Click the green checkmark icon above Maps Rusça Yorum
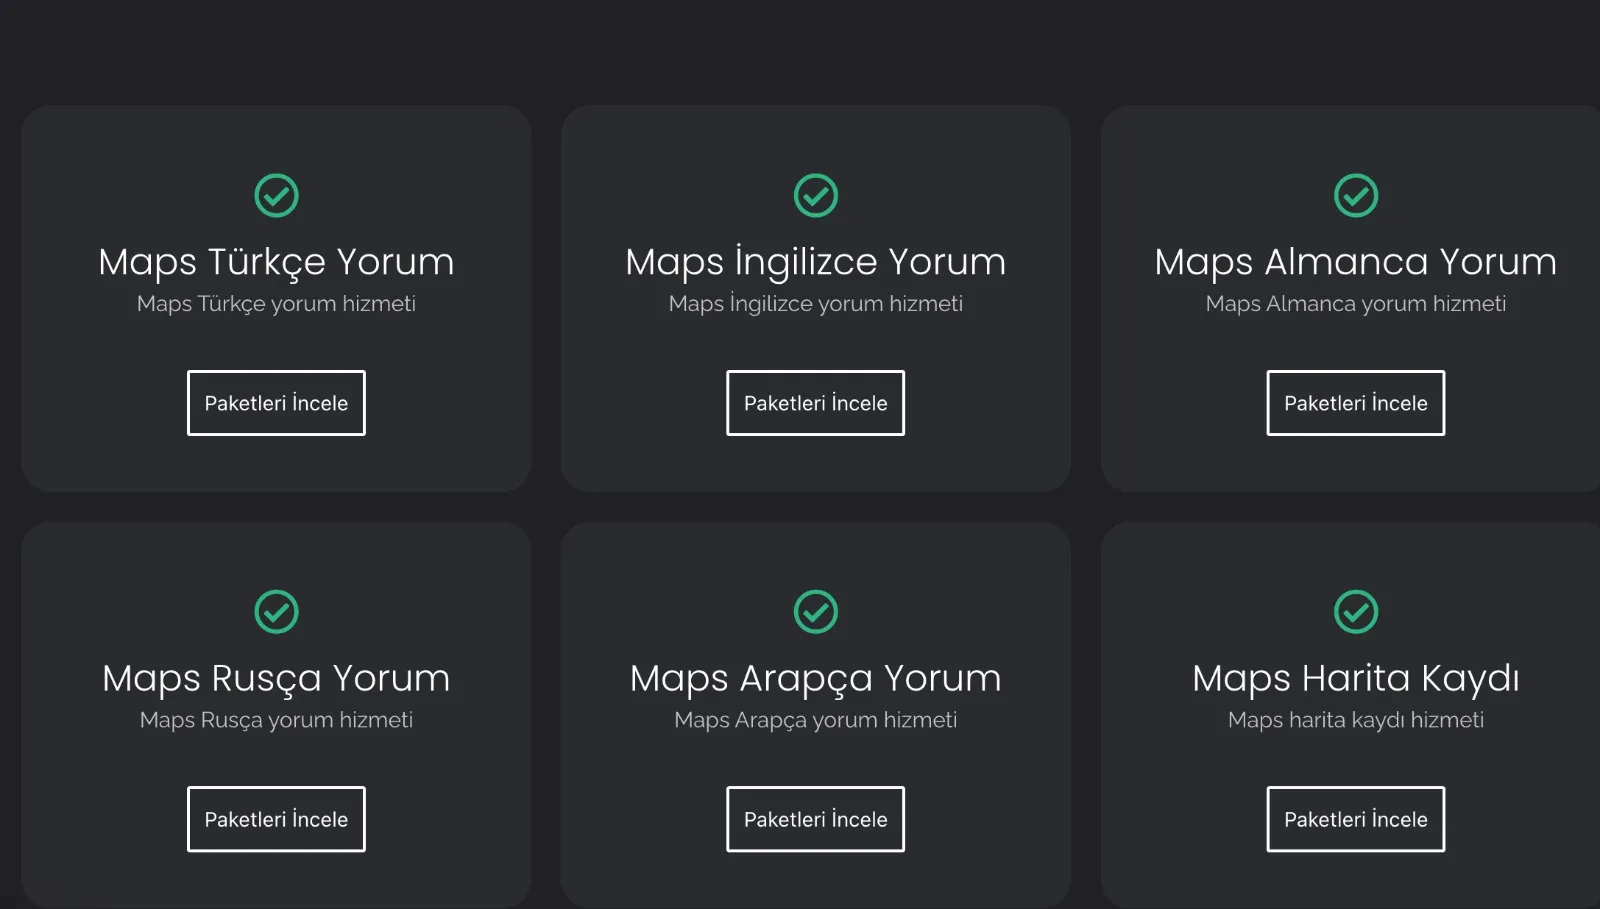Viewport: 1600px width, 909px height. [x=276, y=612]
